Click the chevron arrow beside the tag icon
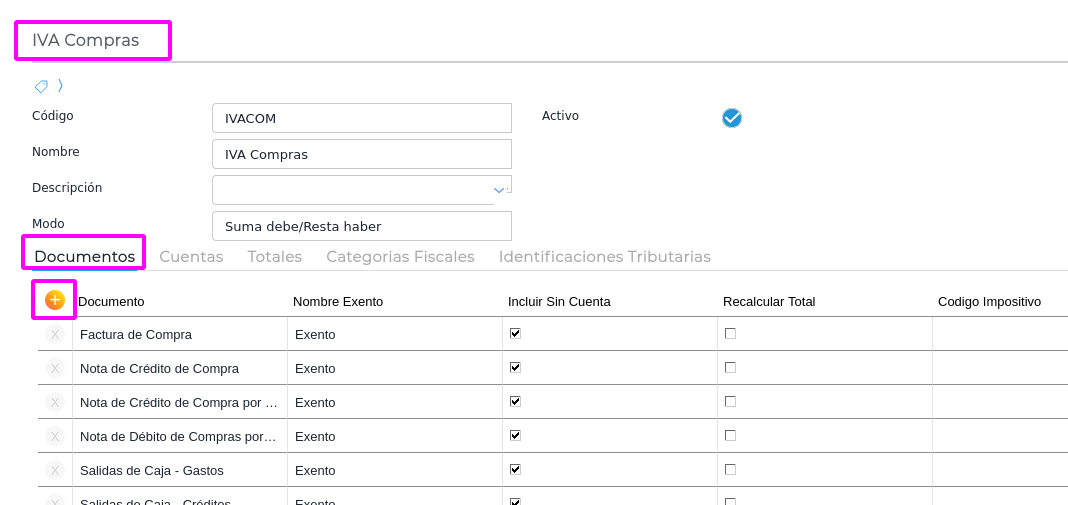 coord(60,86)
